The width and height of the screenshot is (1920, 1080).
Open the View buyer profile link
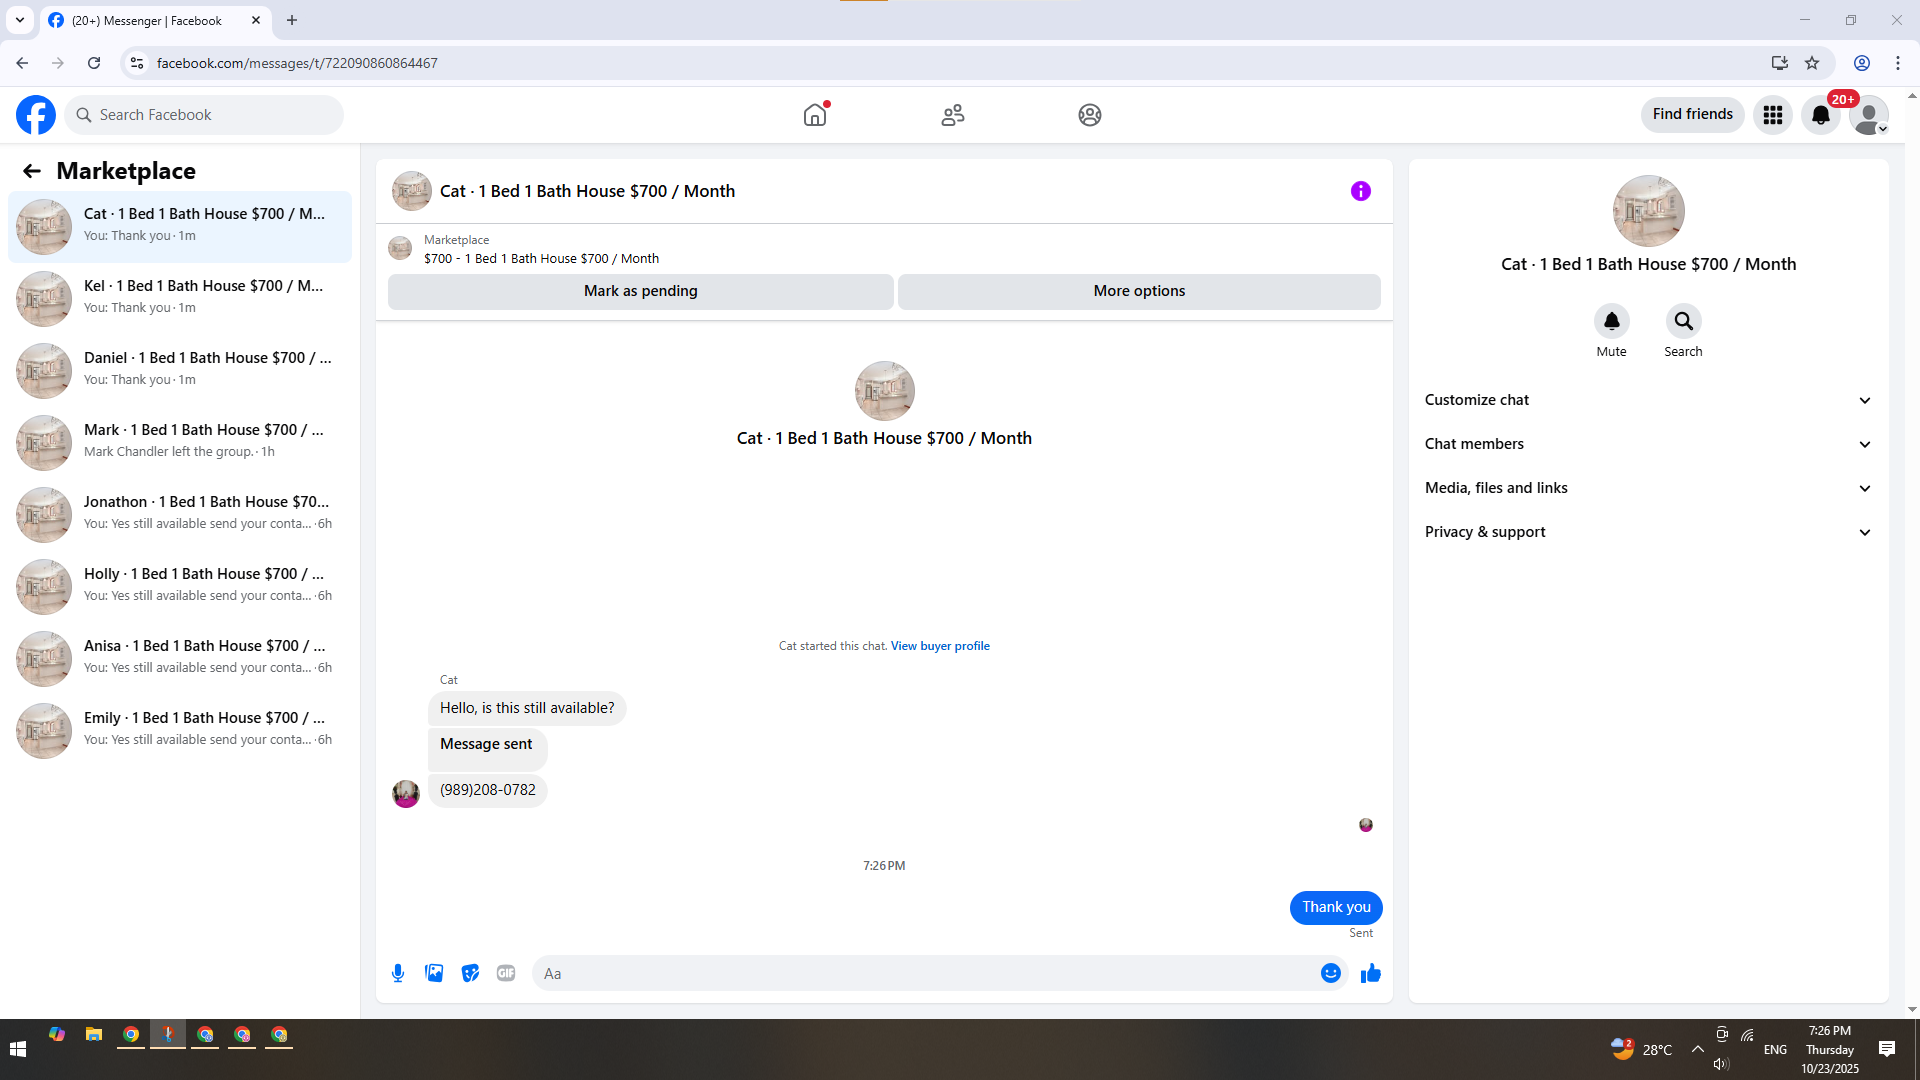tap(940, 646)
